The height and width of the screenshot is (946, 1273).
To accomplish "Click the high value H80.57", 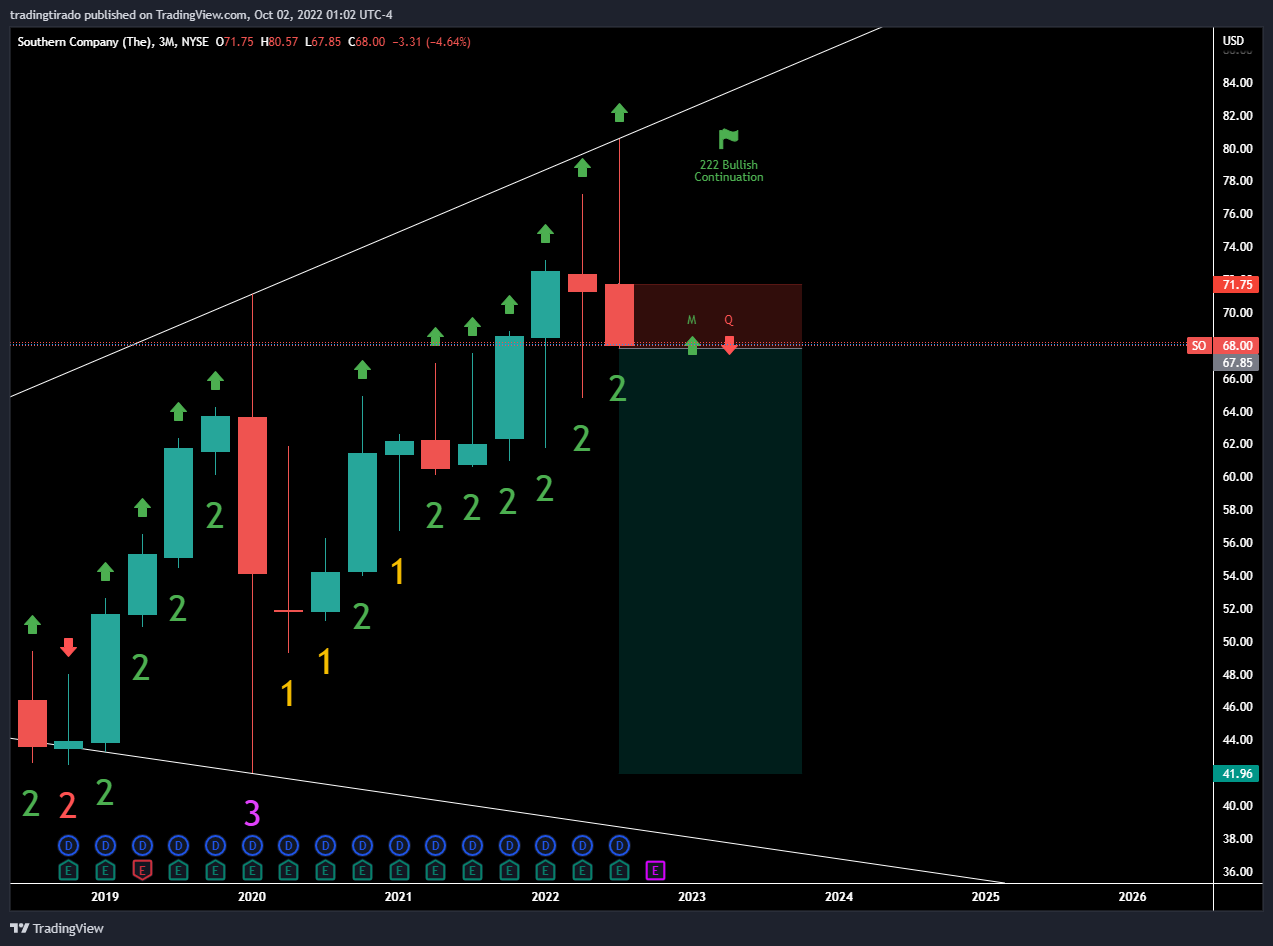I will pyautogui.click(x=279, y=42).
